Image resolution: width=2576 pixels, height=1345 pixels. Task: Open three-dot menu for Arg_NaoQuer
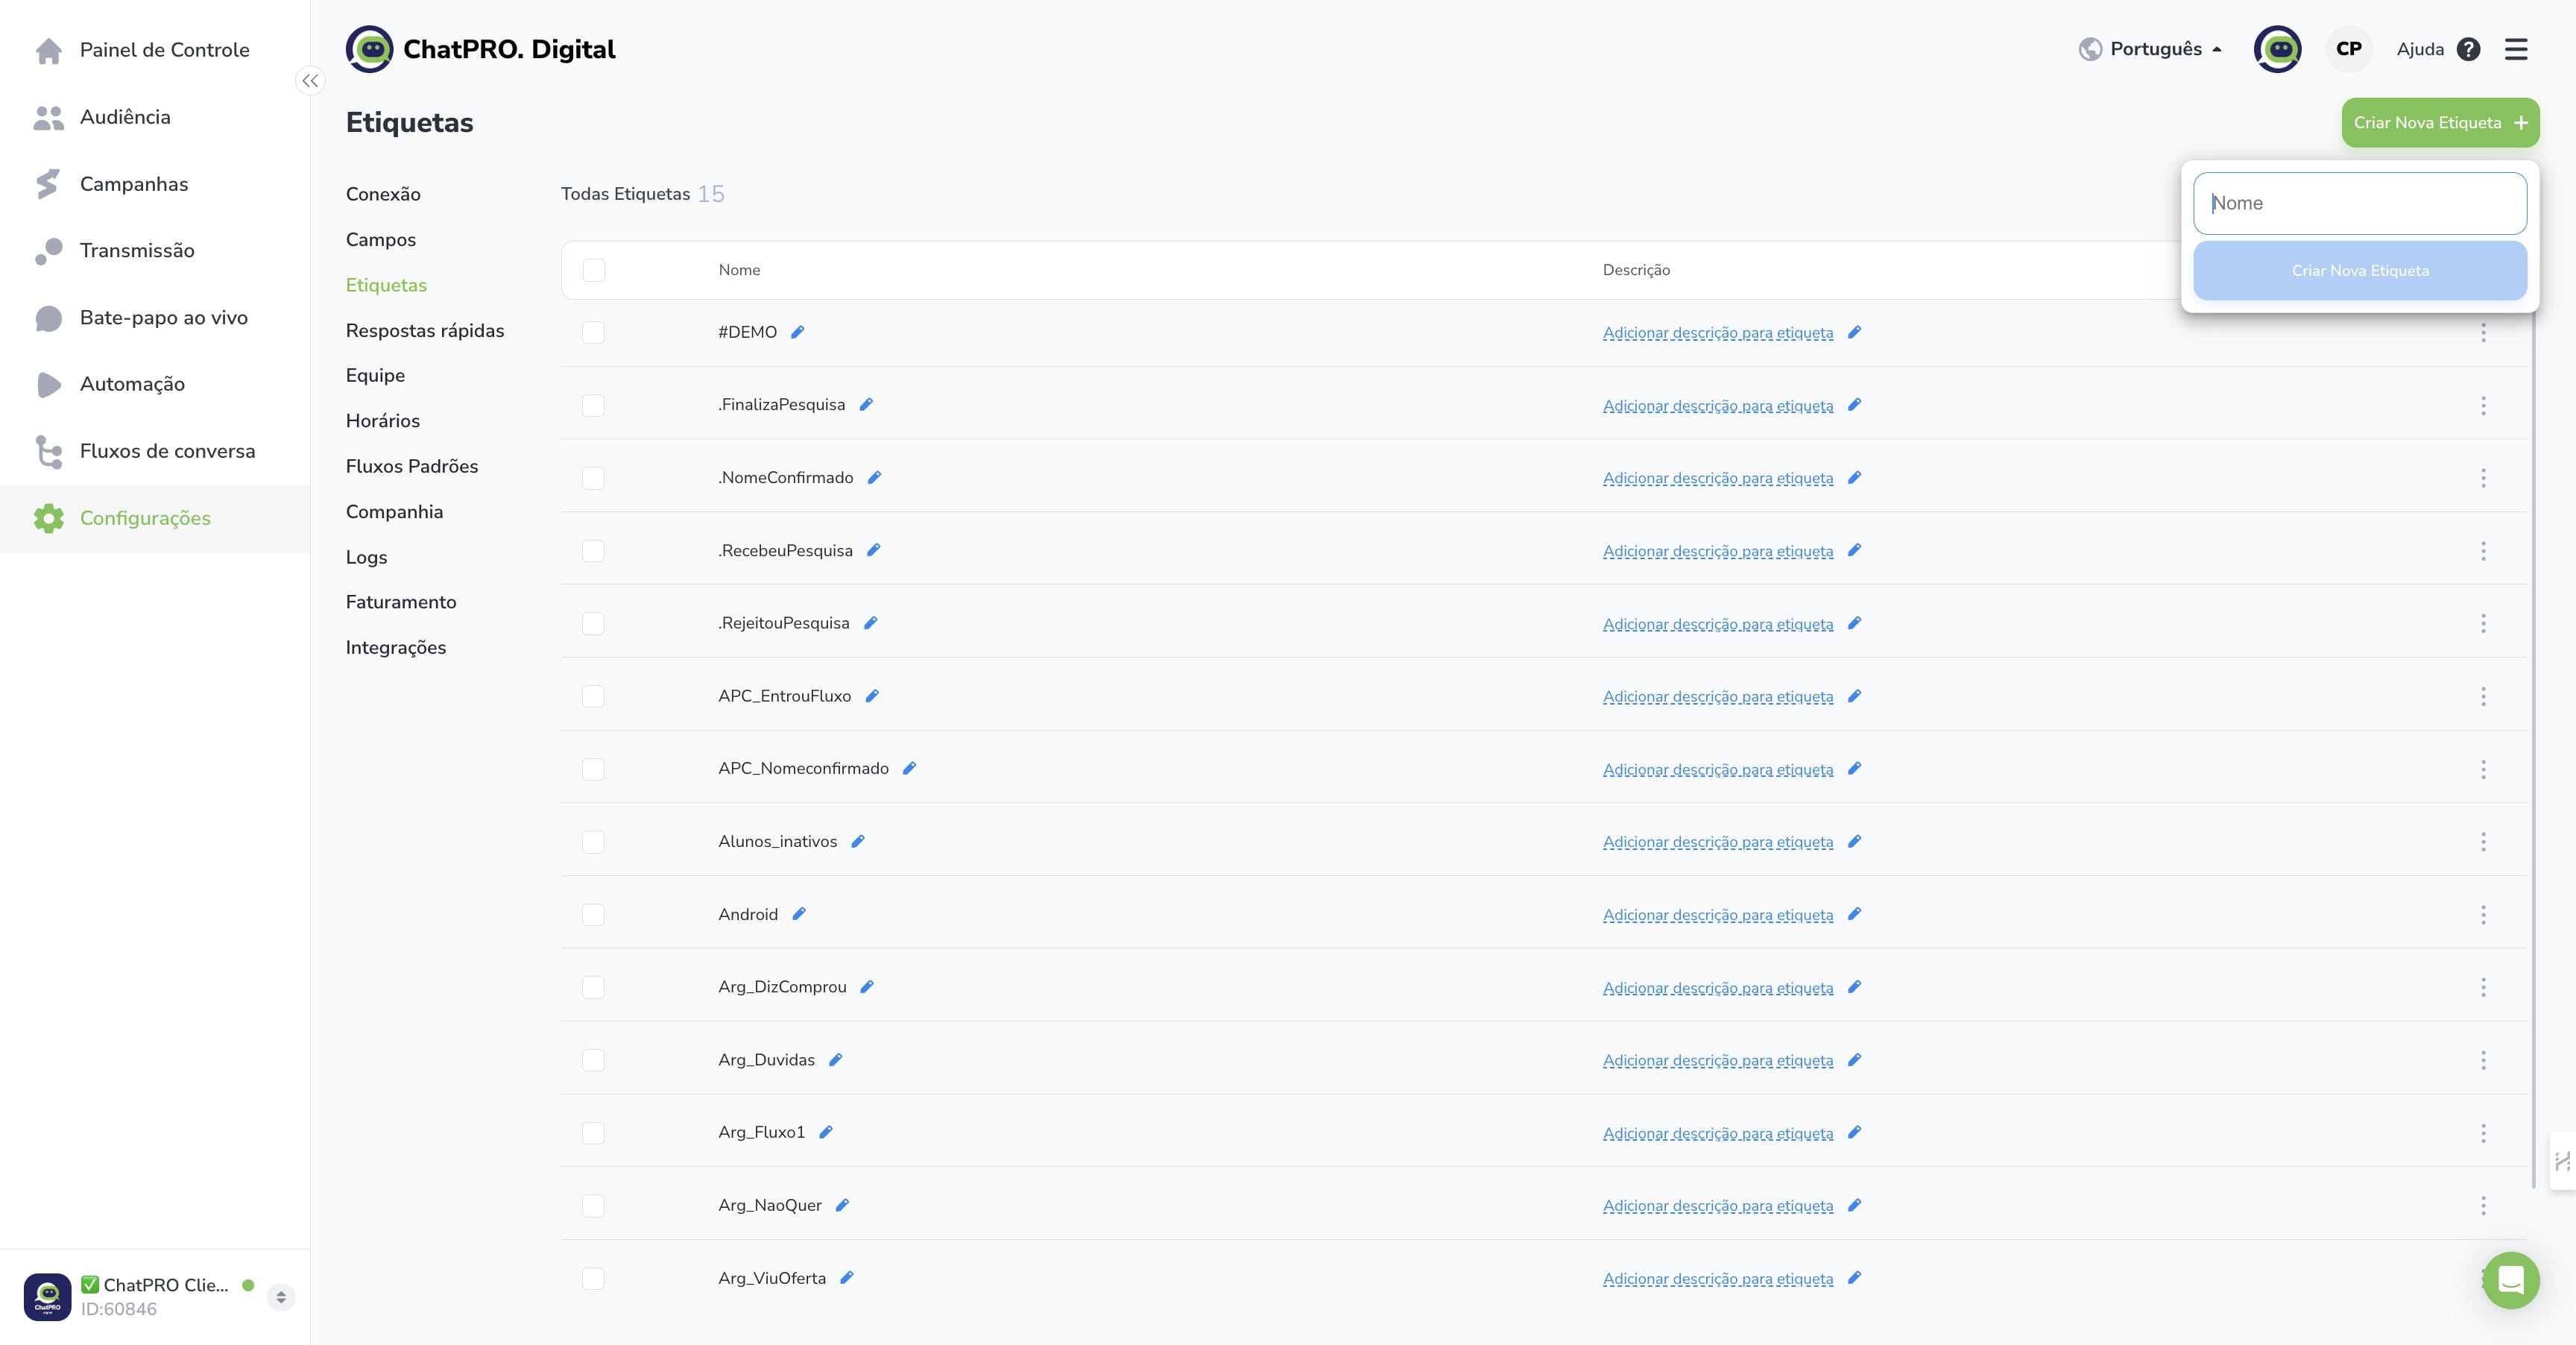pos(2483,1206)
